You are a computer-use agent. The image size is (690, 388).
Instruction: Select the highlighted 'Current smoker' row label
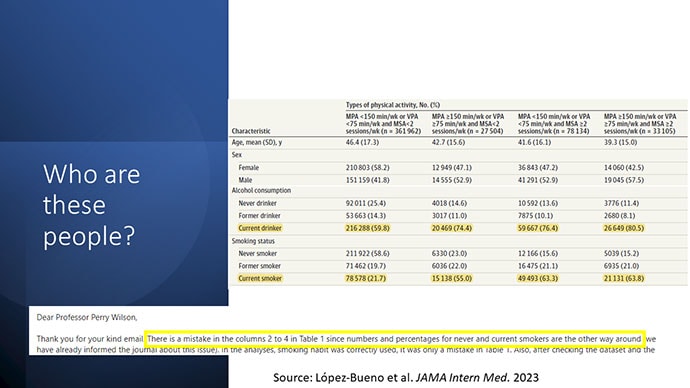[x=260, y=278]
